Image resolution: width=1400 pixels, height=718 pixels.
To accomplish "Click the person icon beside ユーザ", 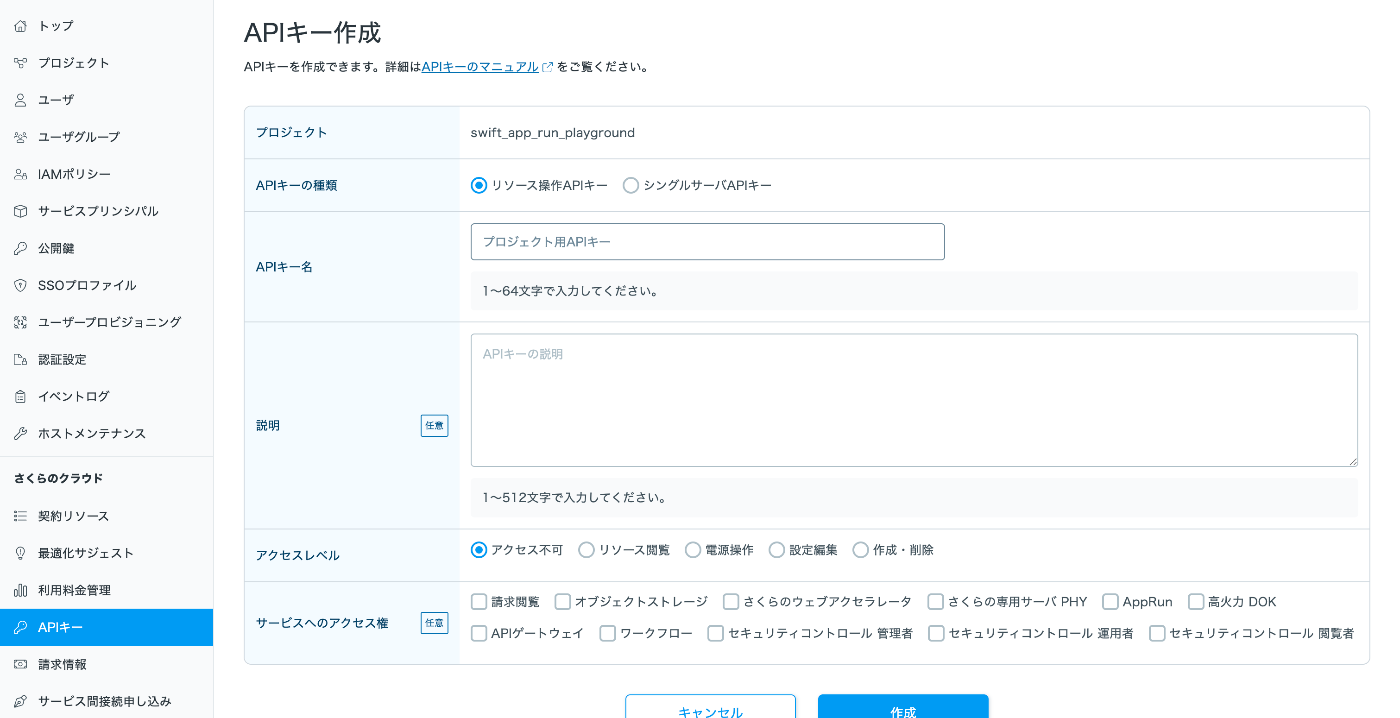I will tap(20, 100).
